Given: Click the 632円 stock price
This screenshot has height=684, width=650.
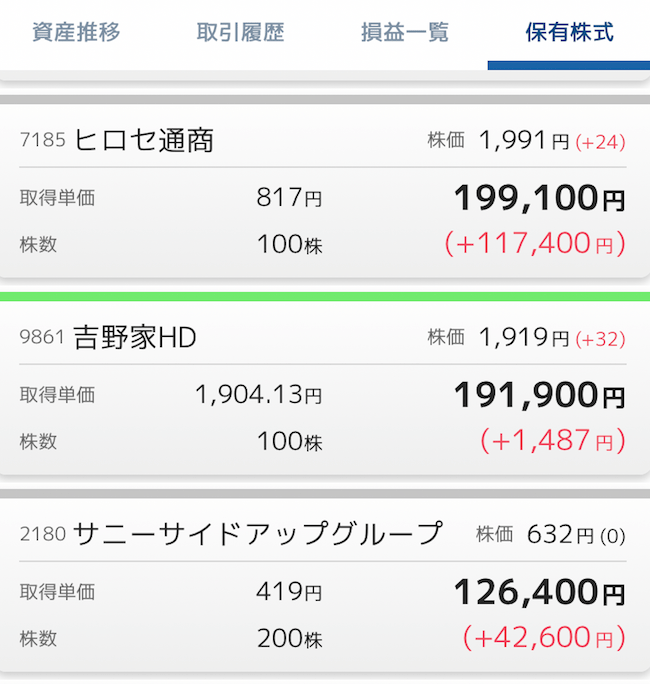Looking at the screenshot, I should (560, 534).
